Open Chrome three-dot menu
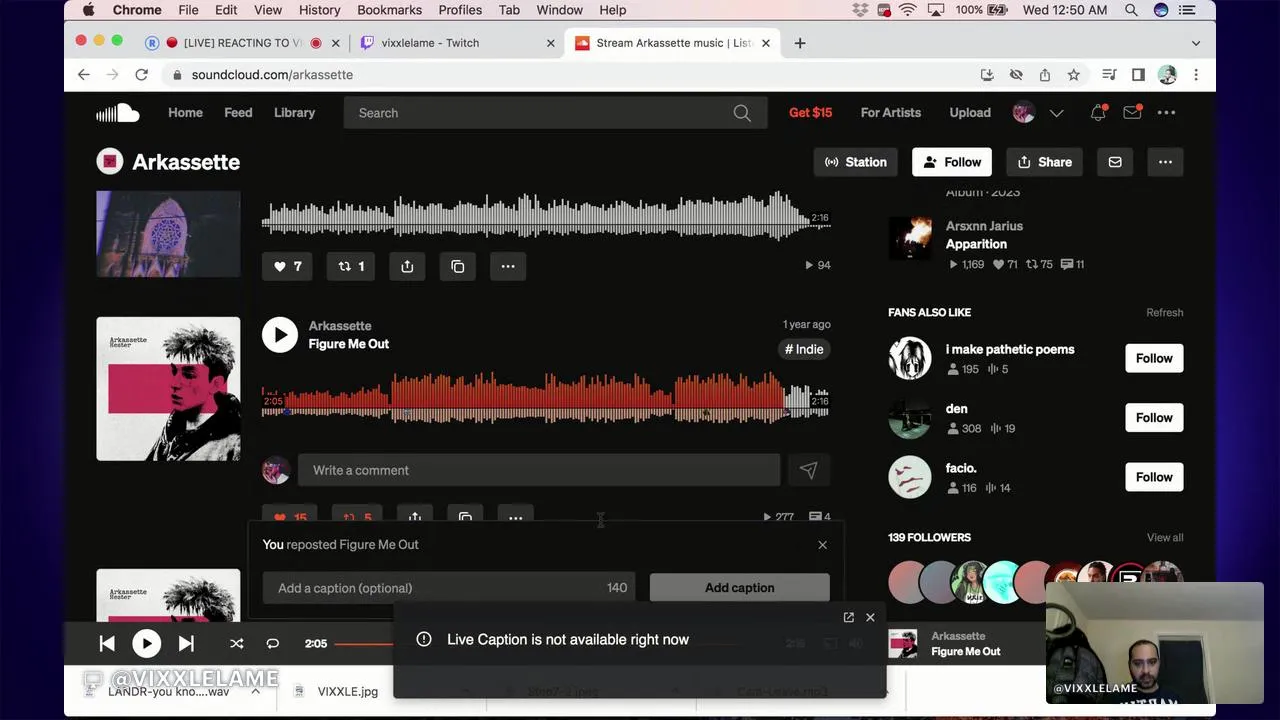The height and width of the screenshot is (720, 1280). click(x=1196, y=75)
